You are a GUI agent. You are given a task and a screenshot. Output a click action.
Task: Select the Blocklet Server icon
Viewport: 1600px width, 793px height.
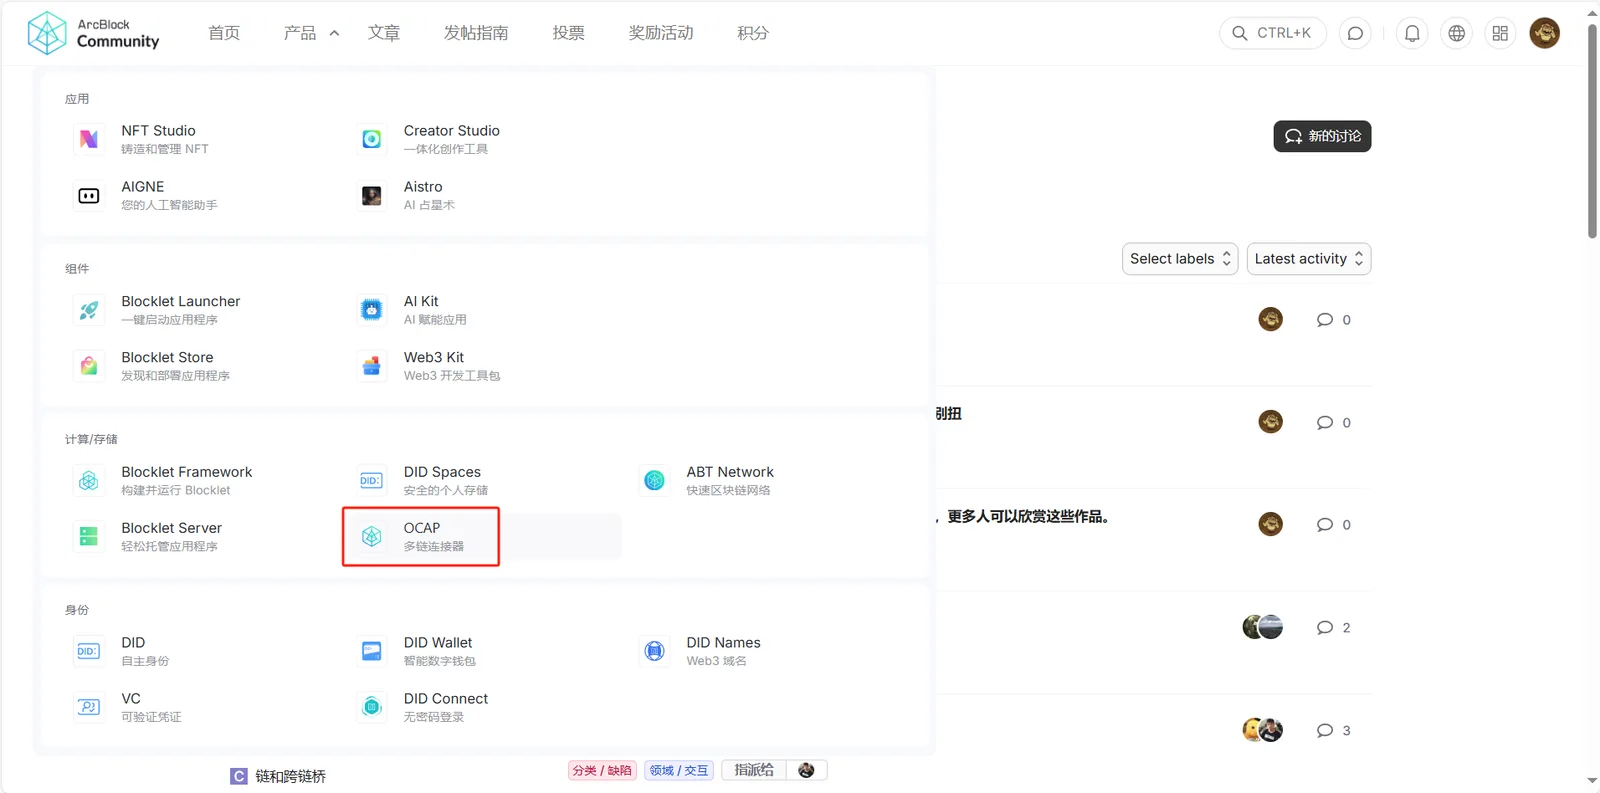[89, 536]
